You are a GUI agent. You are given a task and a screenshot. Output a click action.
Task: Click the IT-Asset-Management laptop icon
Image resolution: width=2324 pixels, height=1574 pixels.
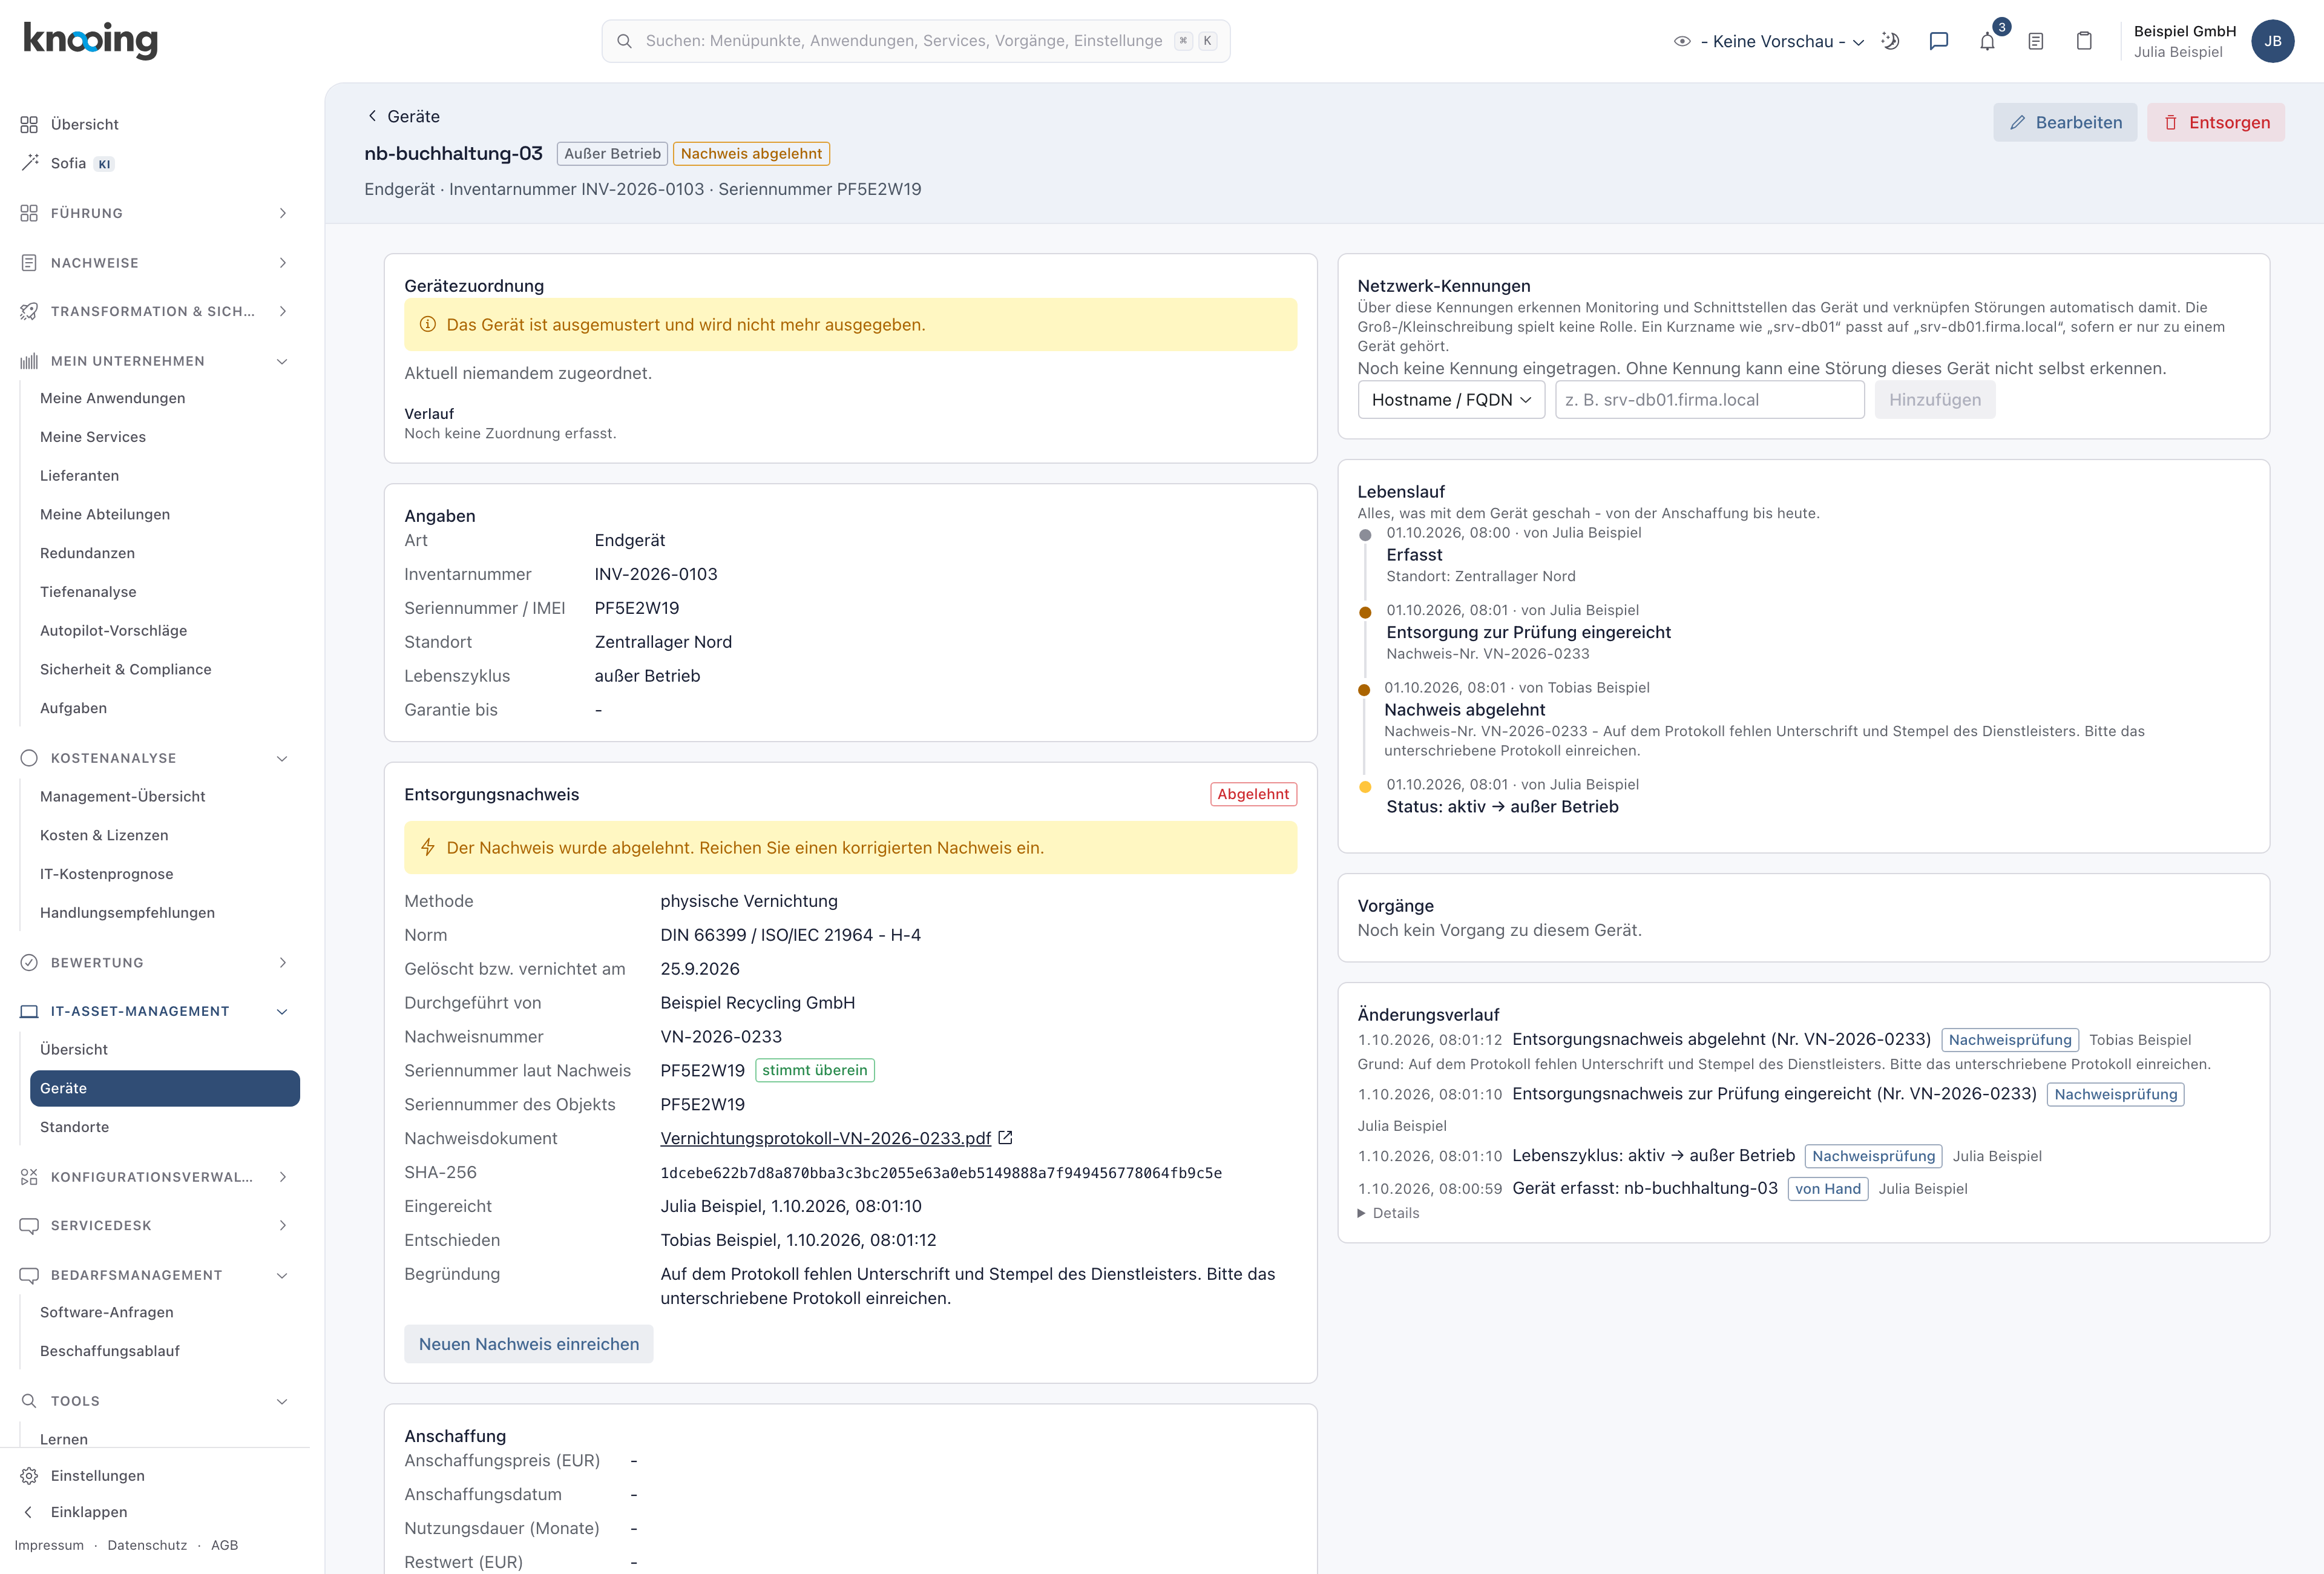29,1011
